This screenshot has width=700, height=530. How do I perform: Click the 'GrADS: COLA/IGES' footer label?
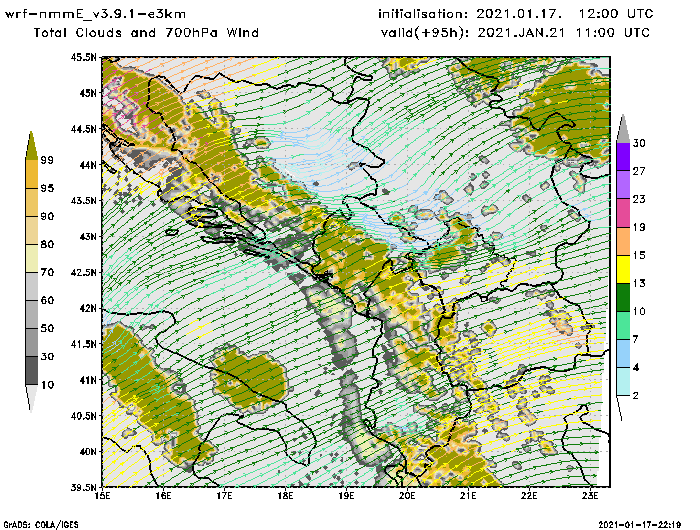(41, 525)
